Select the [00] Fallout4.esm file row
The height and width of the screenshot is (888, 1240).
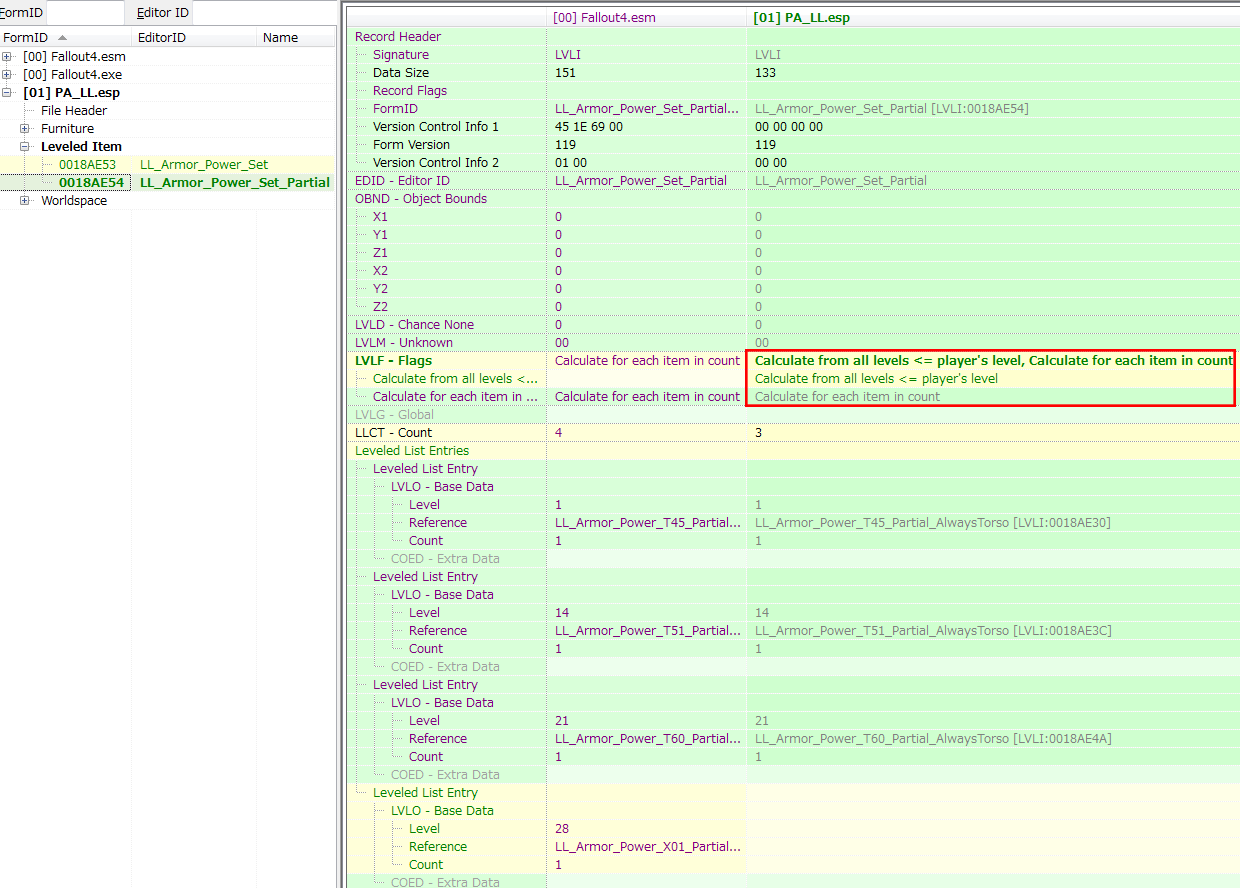click(74, 56)
